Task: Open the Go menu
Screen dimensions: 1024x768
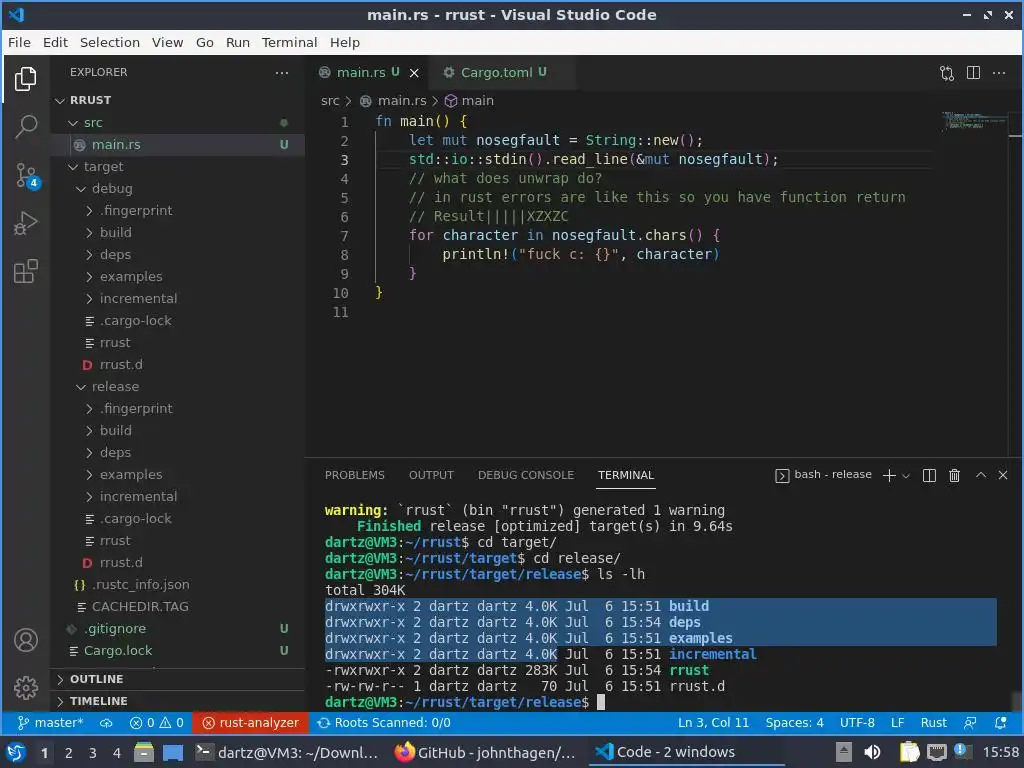Action: (x=204, y=42)
